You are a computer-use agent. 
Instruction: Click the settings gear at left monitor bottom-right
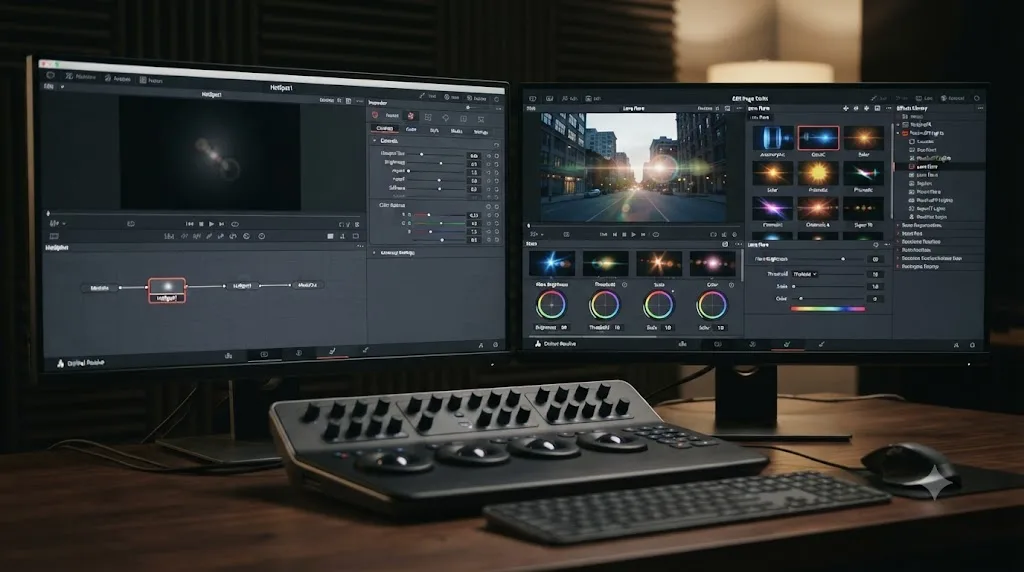point(496,345)
